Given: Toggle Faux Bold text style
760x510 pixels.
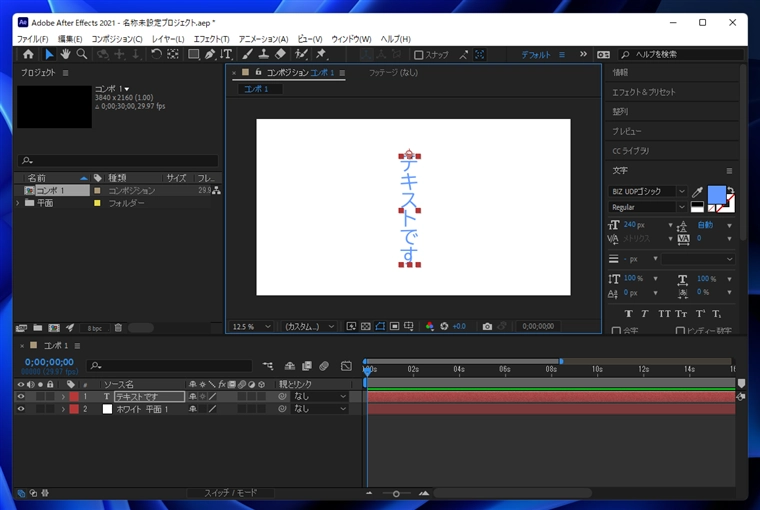Looking at the screenshot, I should (629, 314).
